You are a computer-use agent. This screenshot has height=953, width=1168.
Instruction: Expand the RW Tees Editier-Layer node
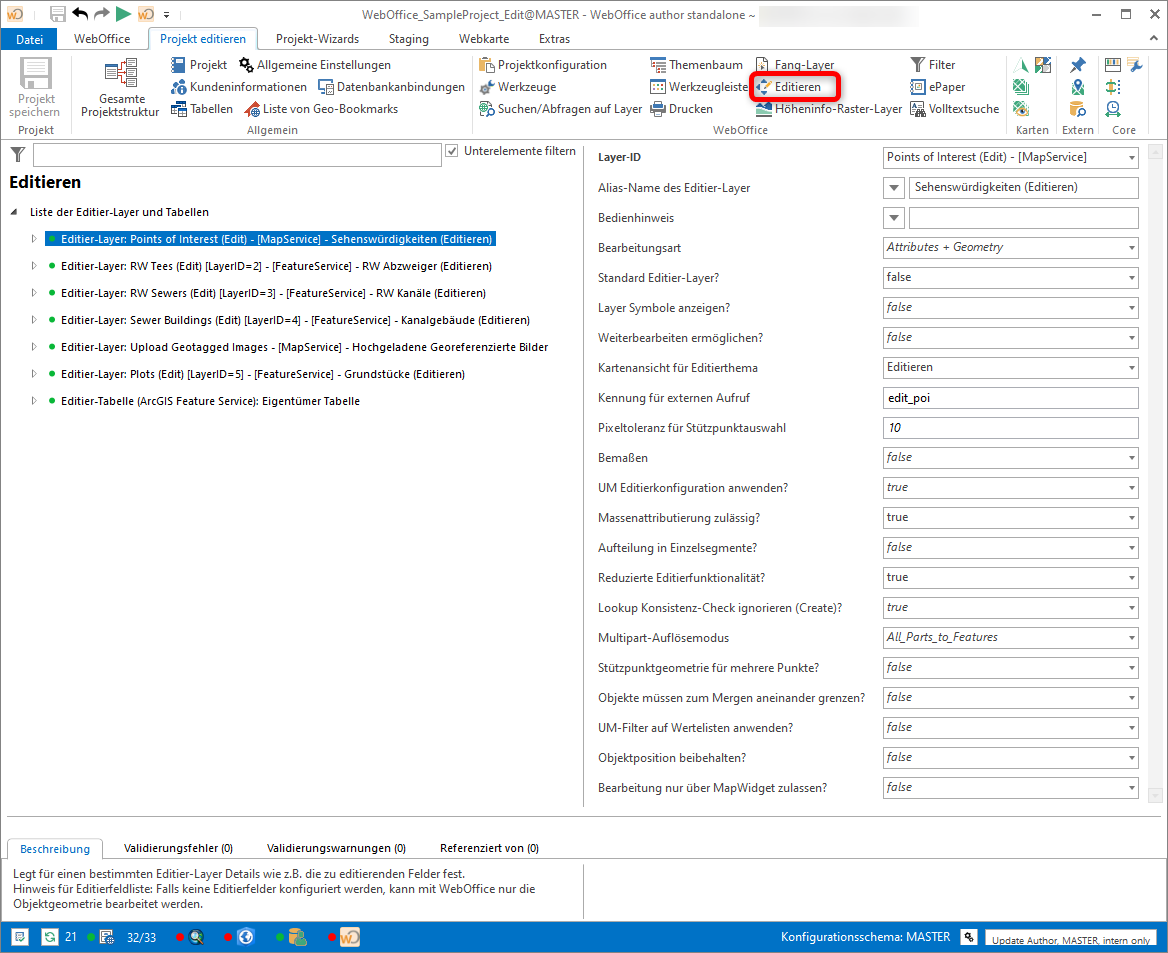(x=34, y=267)
